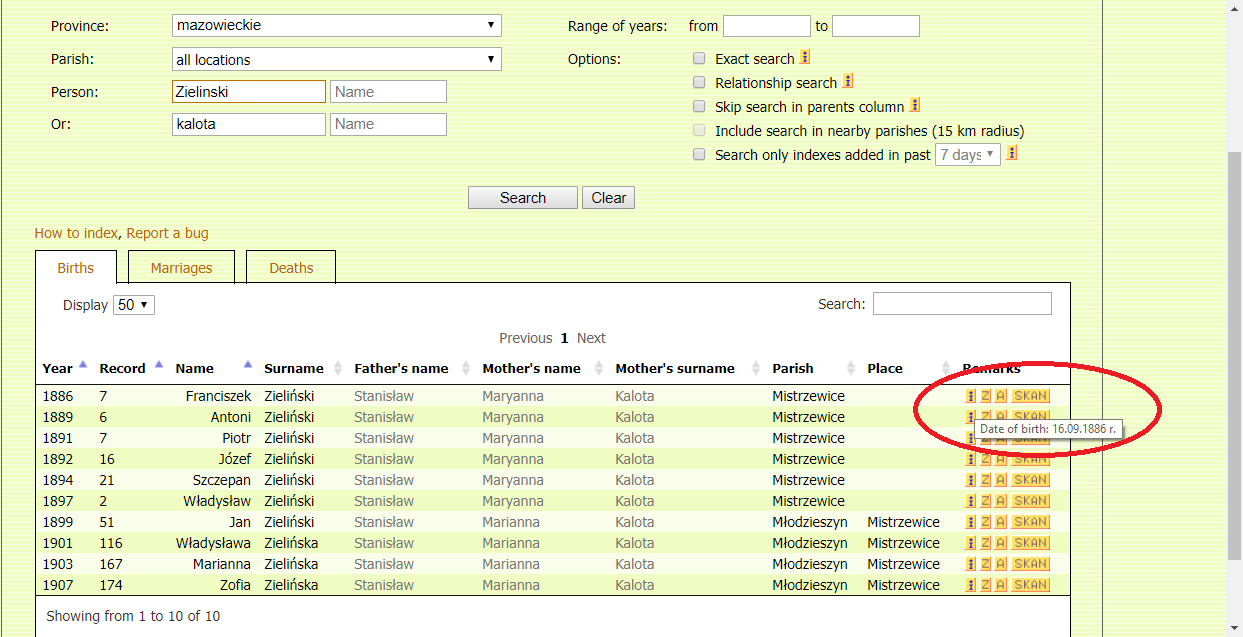Select the Z icon on the Piotr 1891 row
Viewport: 1243px width, 637px height.
[x=984, y=438]
